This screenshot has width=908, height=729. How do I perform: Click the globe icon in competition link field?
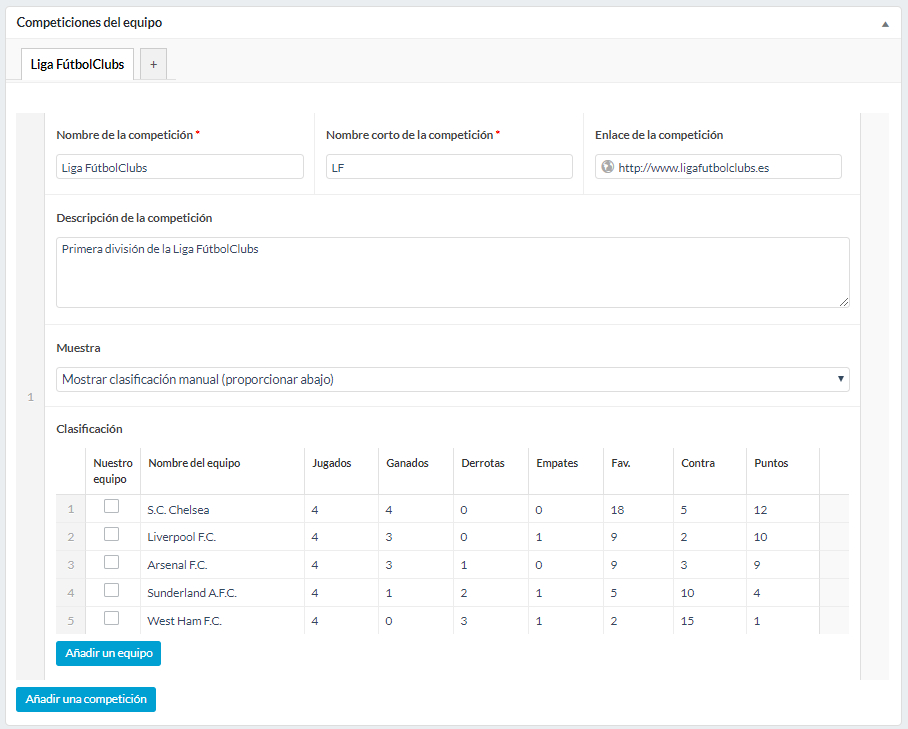(606, 167)
